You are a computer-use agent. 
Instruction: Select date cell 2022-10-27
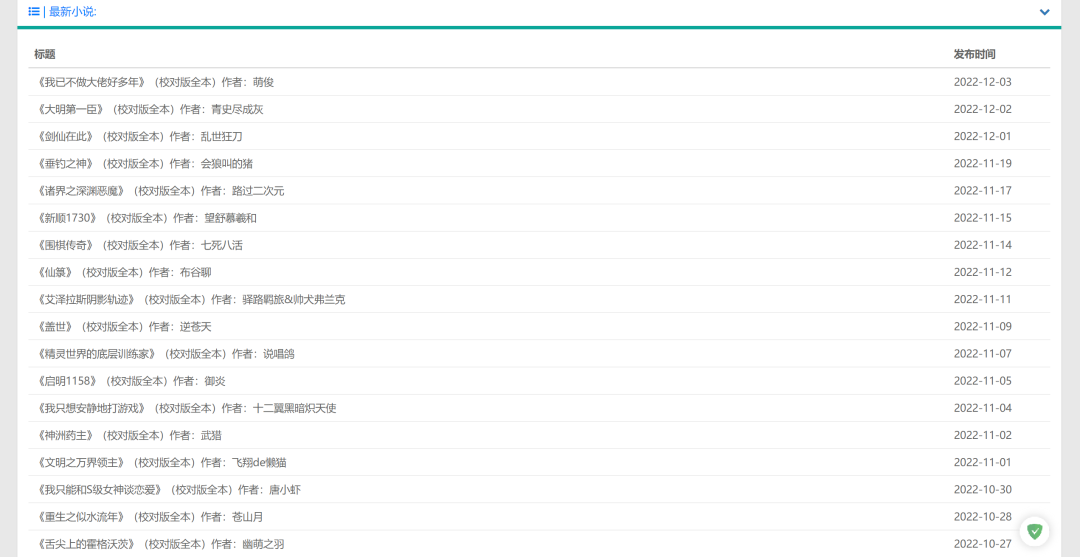[983, 544]
